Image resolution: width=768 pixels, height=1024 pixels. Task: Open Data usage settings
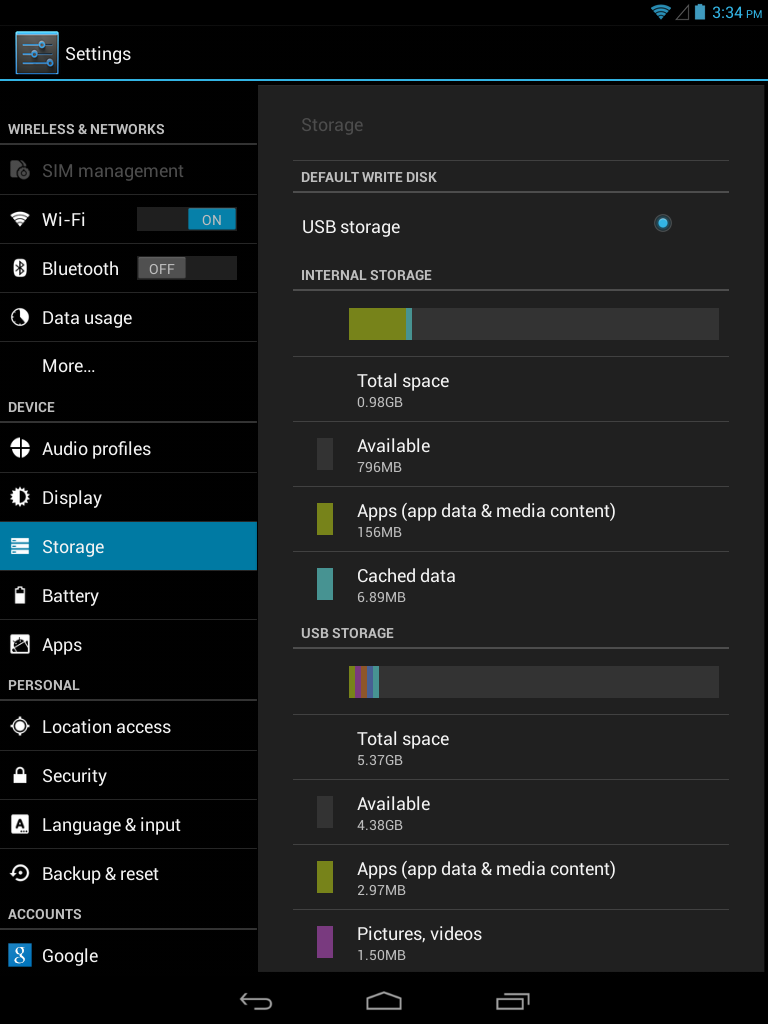pyautogui.click(x=128, y=317)
